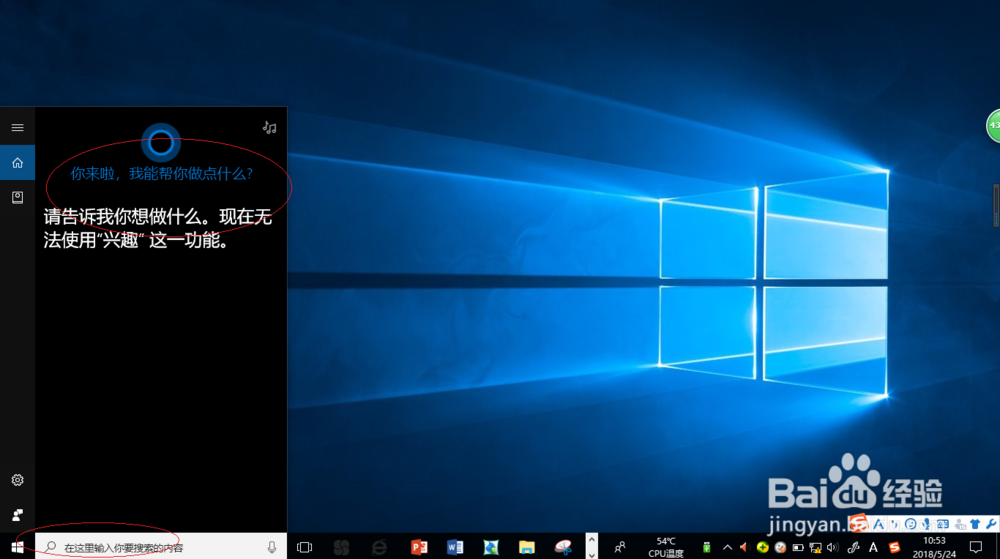The image size is (1000, 559).
Task: Open the emoji panel on Sogou IME bar
Action: 911,524
